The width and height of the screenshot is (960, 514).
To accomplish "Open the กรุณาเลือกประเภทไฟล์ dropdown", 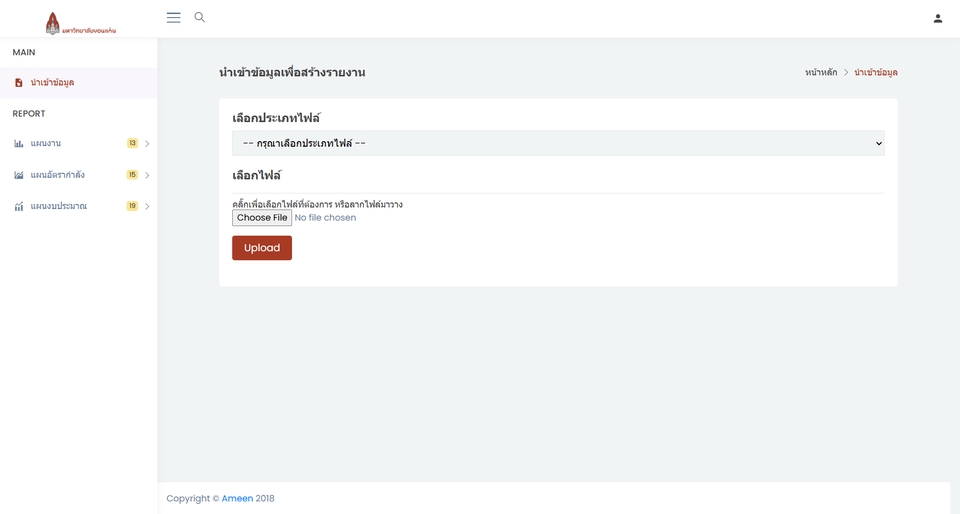I will point(558,144).
